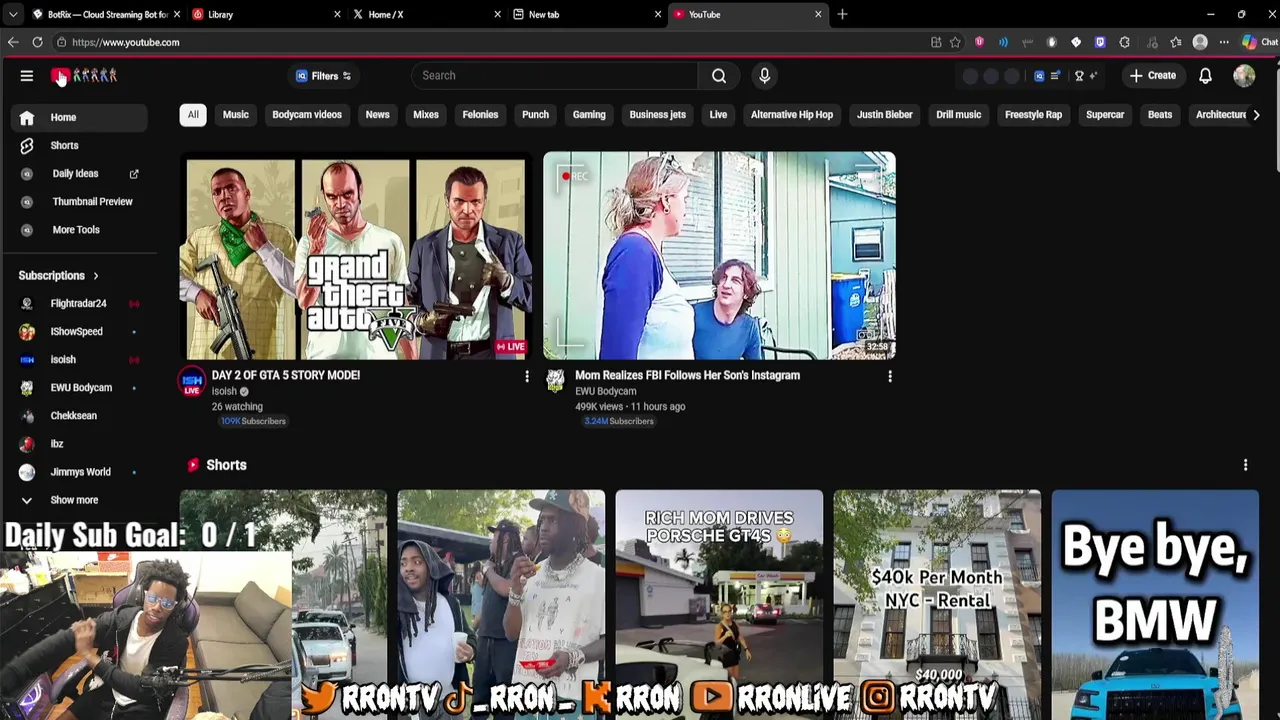1280x720 pixels.
Task: Click the vidIQ trophy icon in header
Action: 1079,76
